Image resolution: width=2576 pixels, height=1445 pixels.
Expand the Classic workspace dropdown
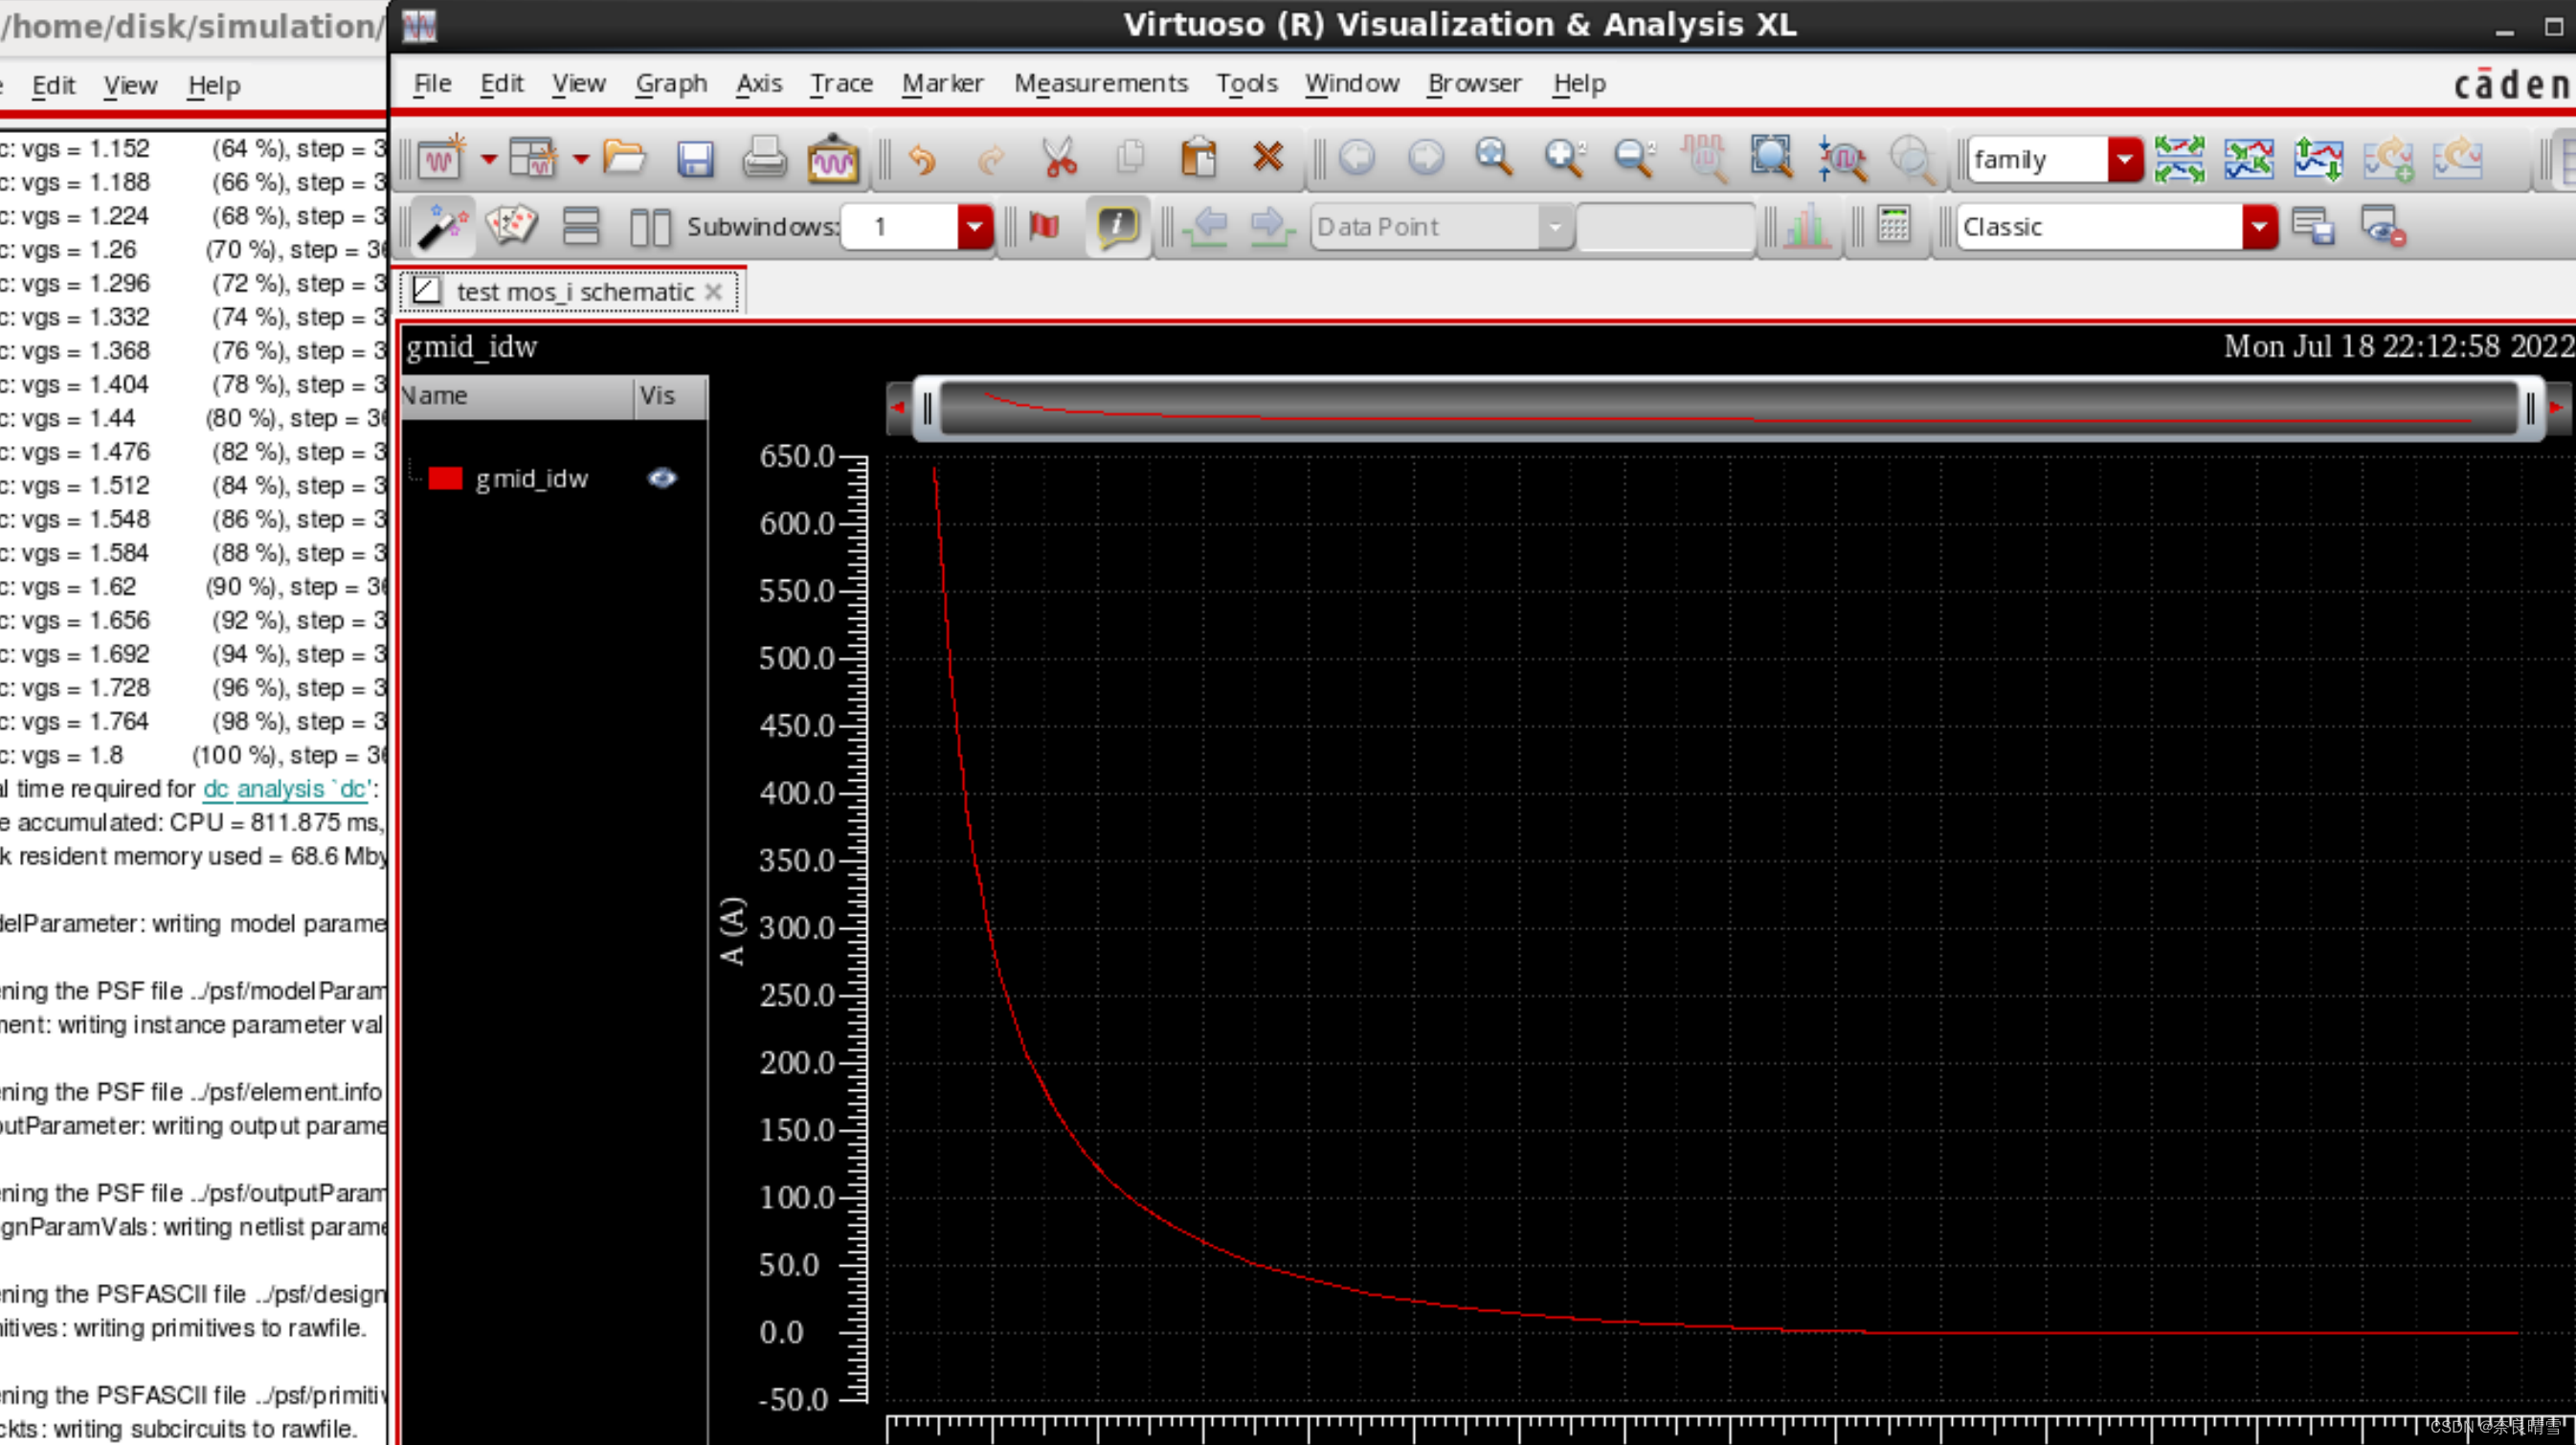pos(2259,227)
